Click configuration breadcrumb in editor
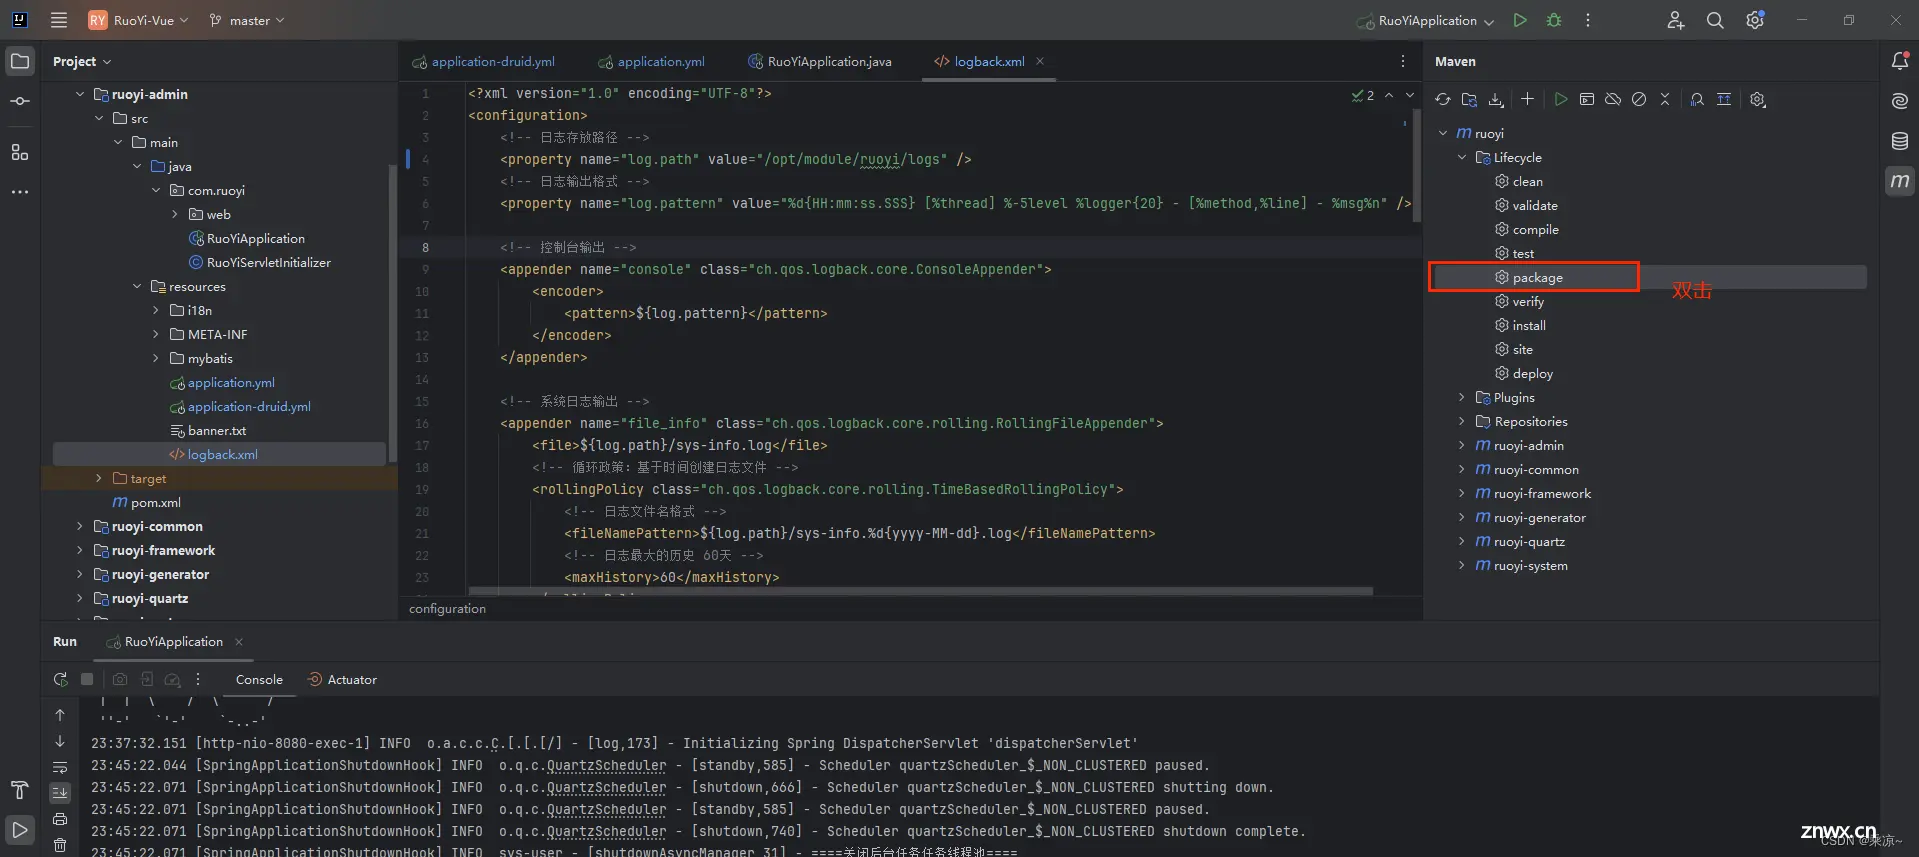 [x=447, y=608]
